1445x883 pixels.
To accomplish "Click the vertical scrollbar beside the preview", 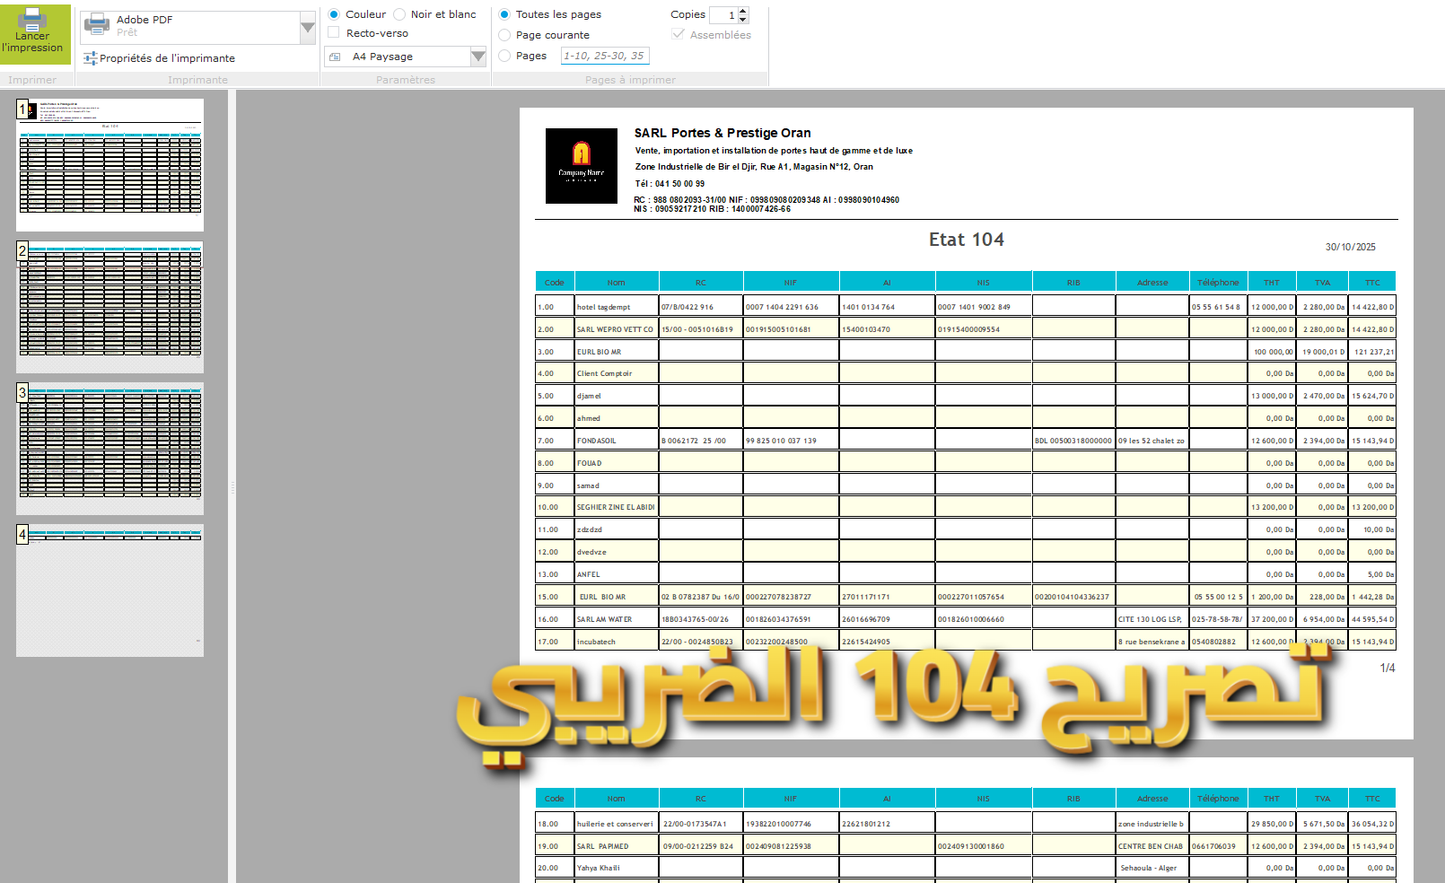I will click(x=233, y=487).
